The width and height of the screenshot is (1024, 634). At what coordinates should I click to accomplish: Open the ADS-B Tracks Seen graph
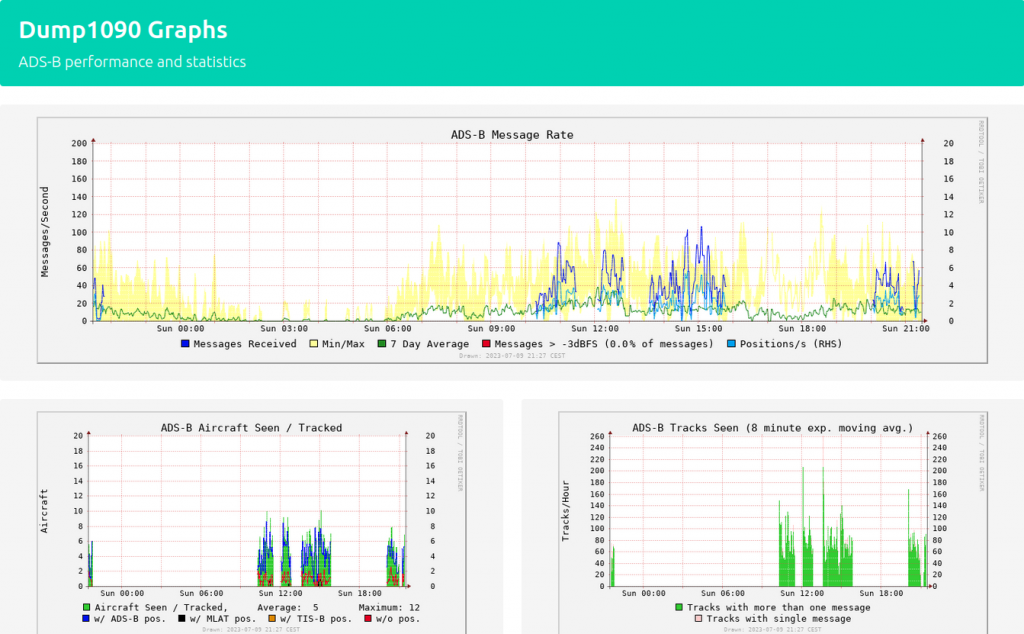(773, 522)
